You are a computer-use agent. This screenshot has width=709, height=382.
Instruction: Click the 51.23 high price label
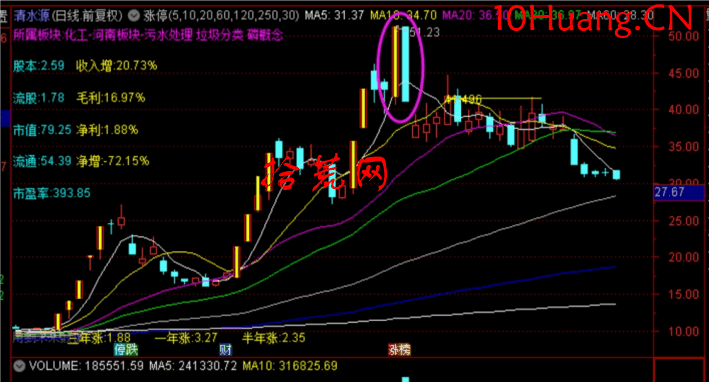tap(424, 33)
